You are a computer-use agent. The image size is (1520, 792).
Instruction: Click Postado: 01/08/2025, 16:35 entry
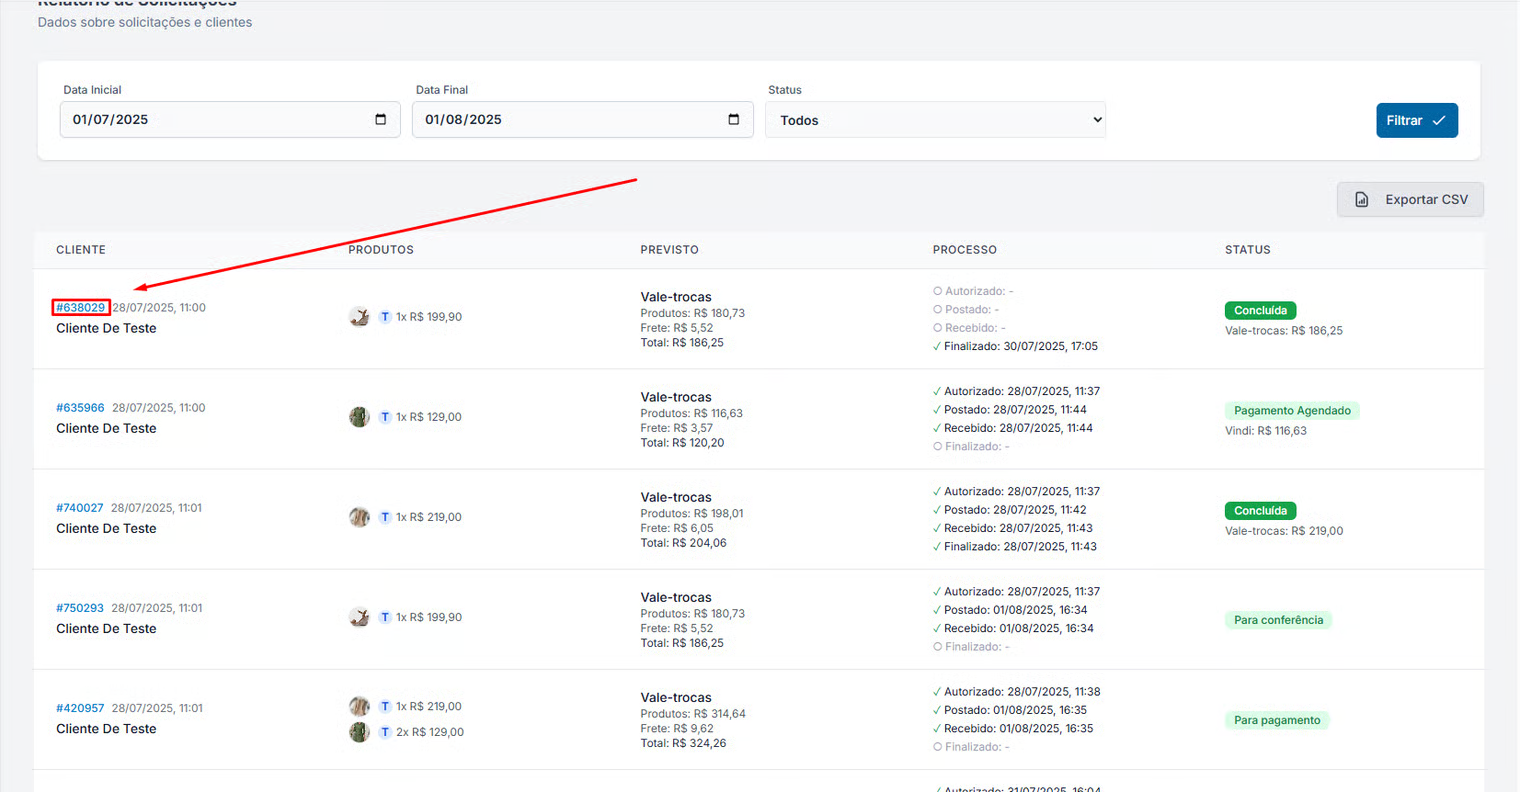(x=1010, y=710)
